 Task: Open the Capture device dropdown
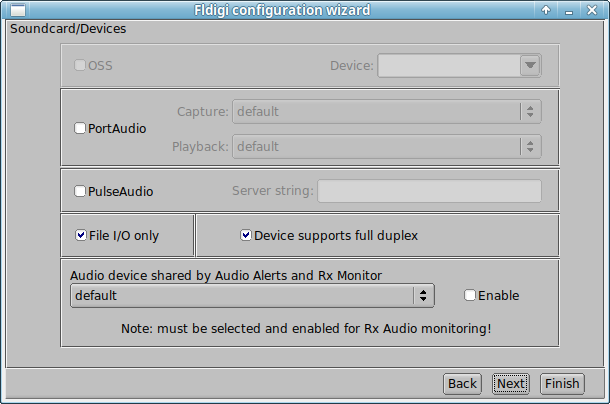point(387,112)
